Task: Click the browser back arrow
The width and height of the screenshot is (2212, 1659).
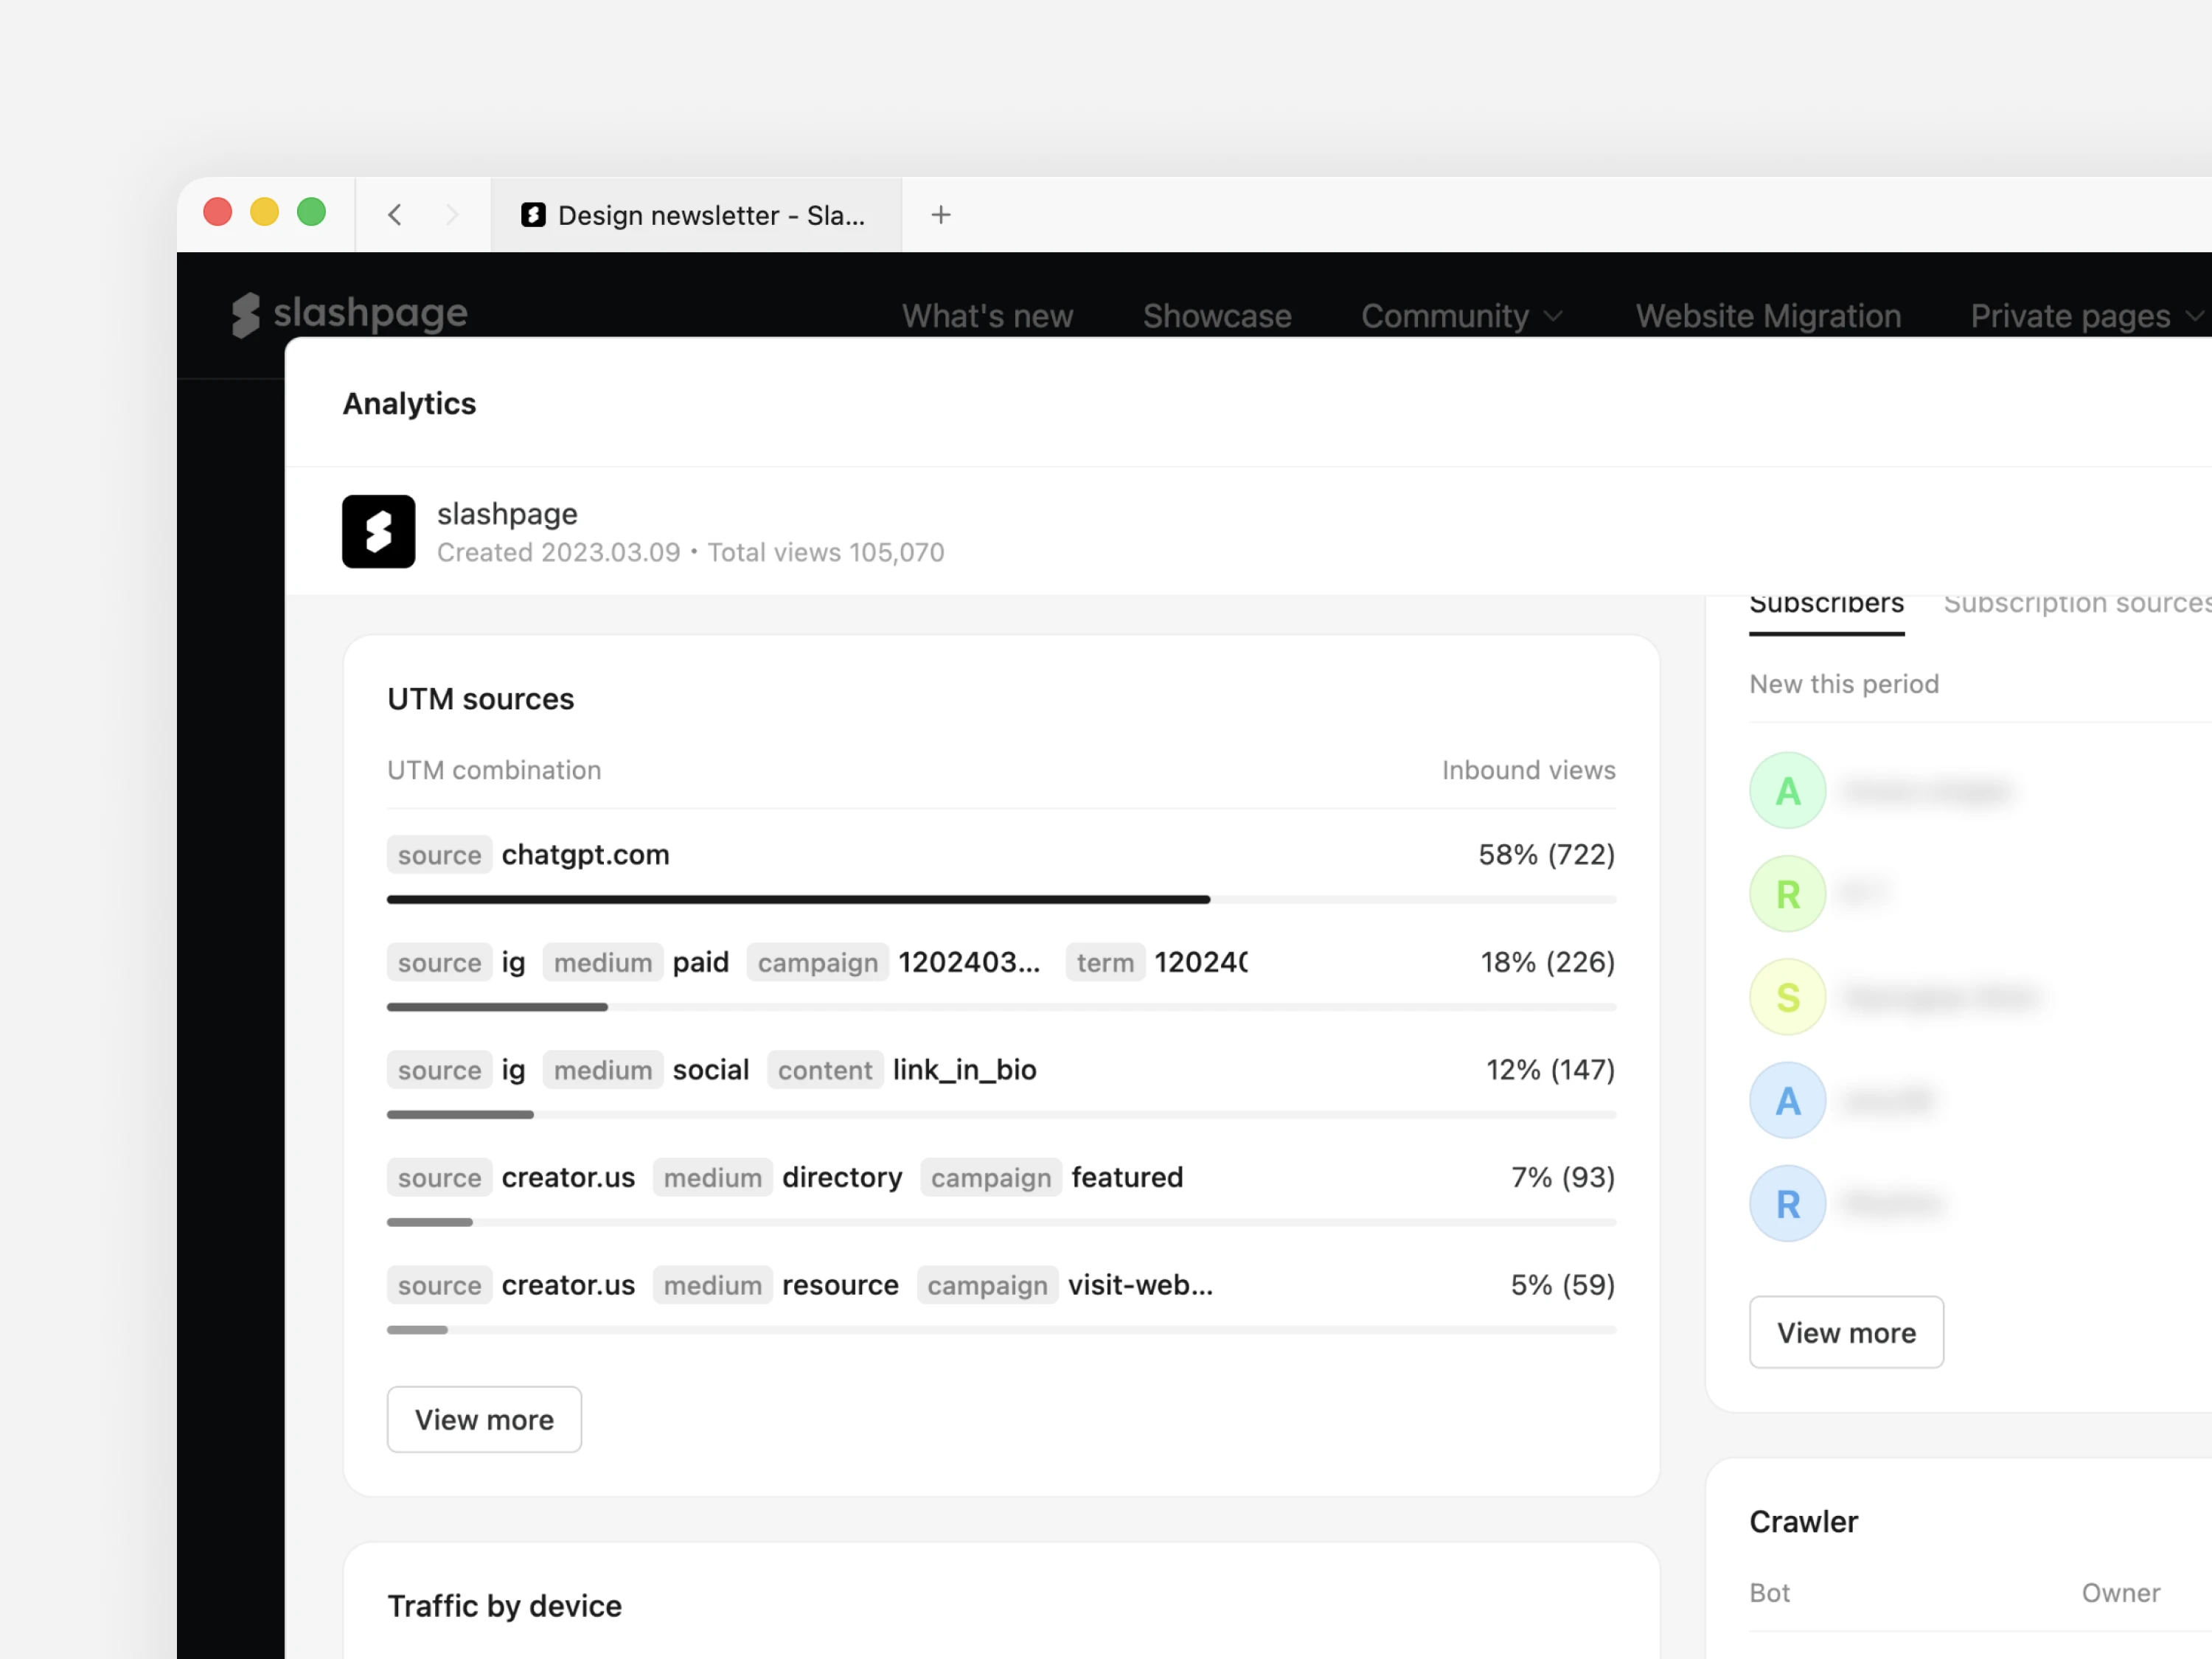Action: (395, 215)
